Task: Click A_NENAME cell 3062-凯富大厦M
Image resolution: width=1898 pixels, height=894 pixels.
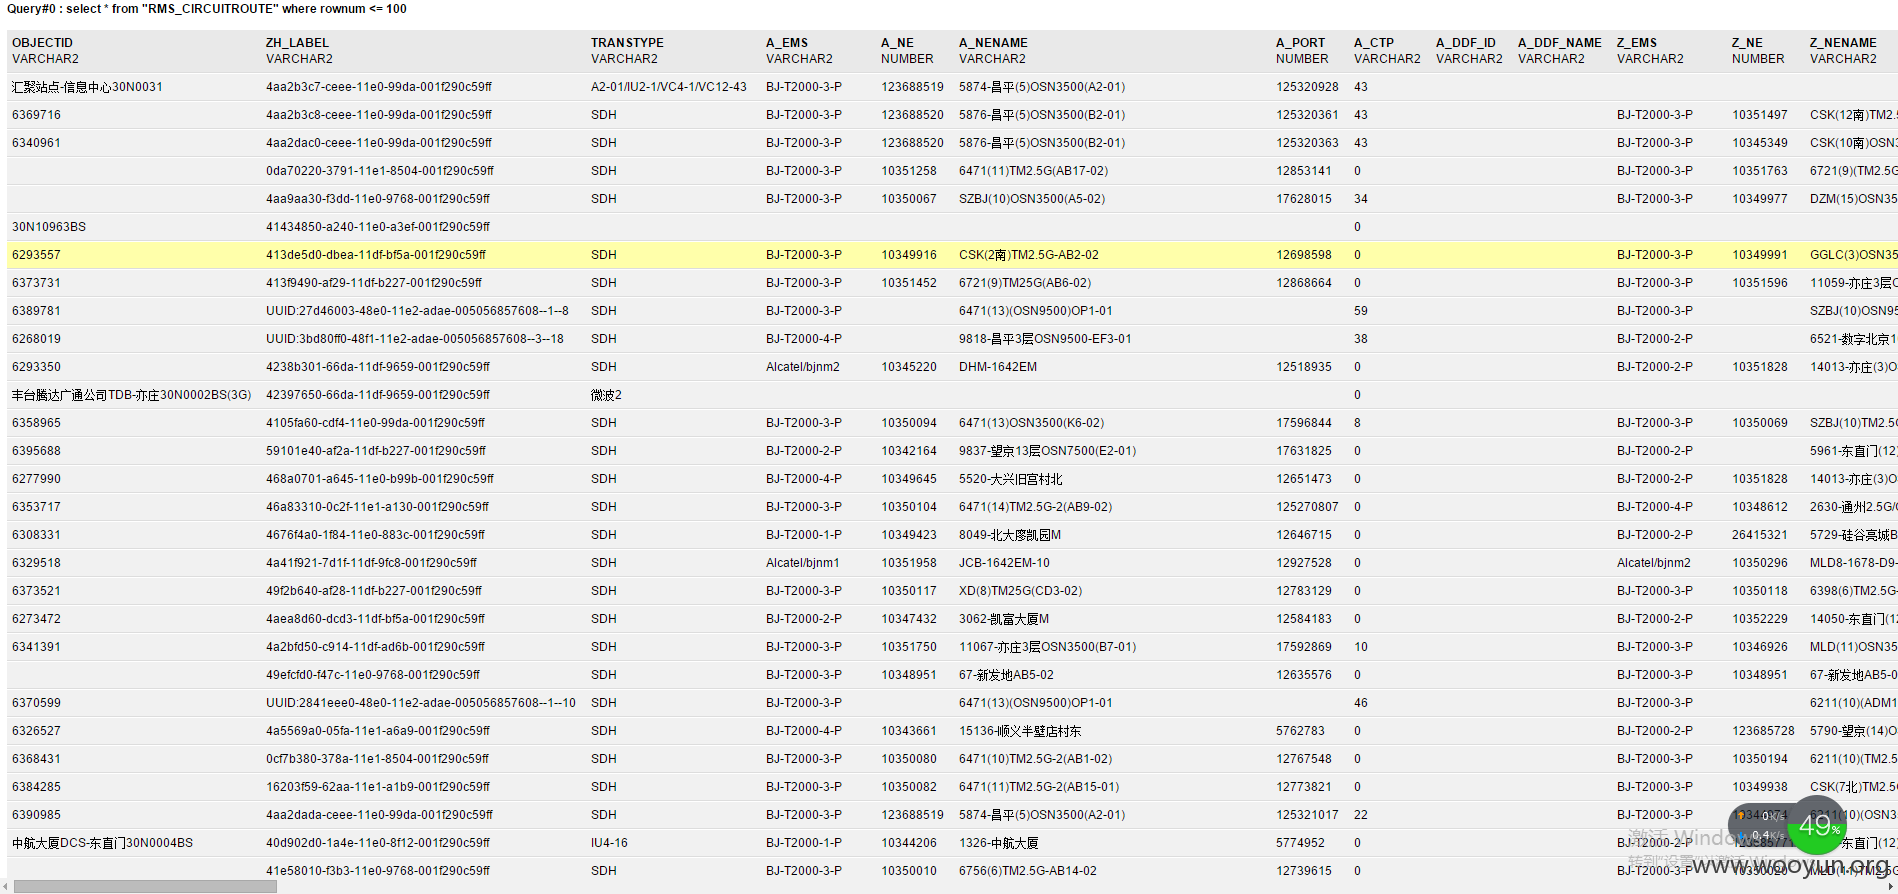Action: 1004,619
